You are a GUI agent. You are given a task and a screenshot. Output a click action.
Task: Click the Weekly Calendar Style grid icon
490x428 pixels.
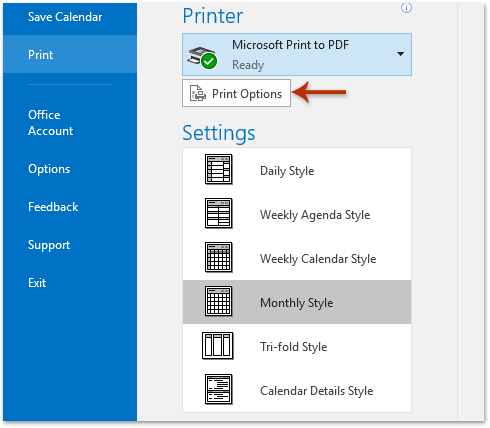219,257
